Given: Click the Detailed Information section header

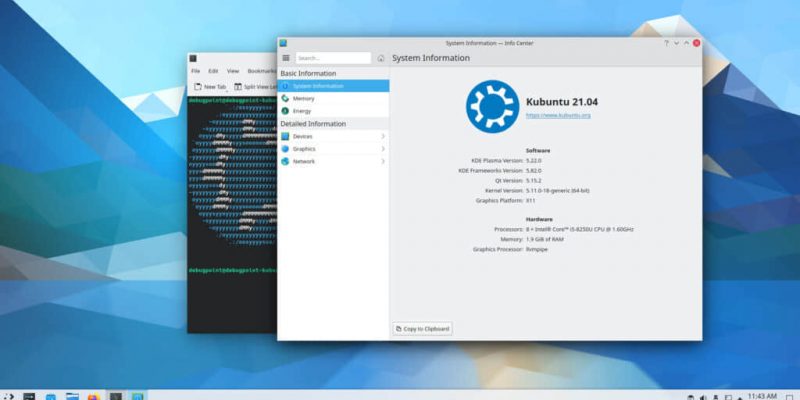Looking at the screenshot, I should tap(313, 124).
